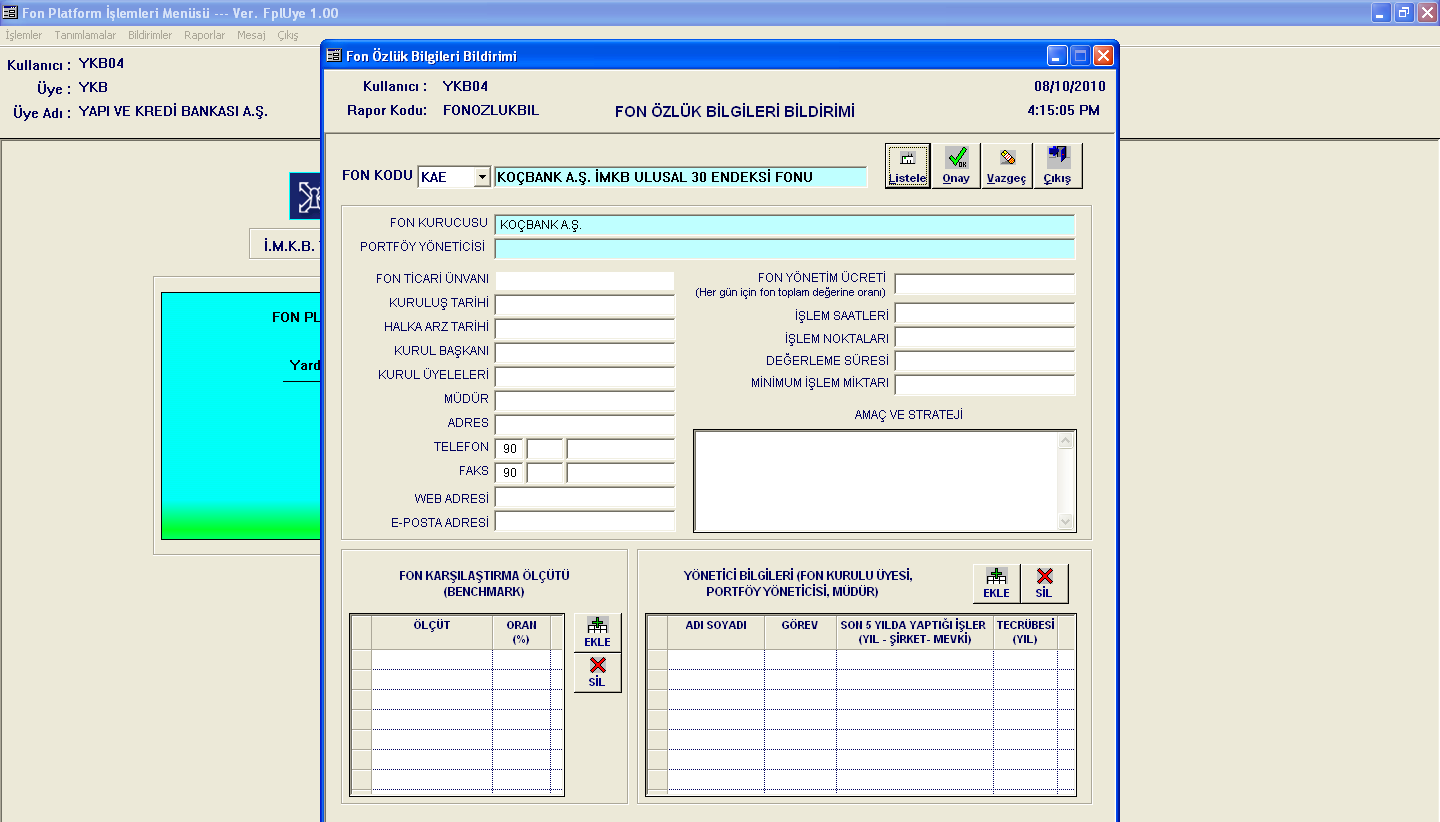1440x822 pixels.
Task: Click the TELEFON area code field
Action: (545, 449)
